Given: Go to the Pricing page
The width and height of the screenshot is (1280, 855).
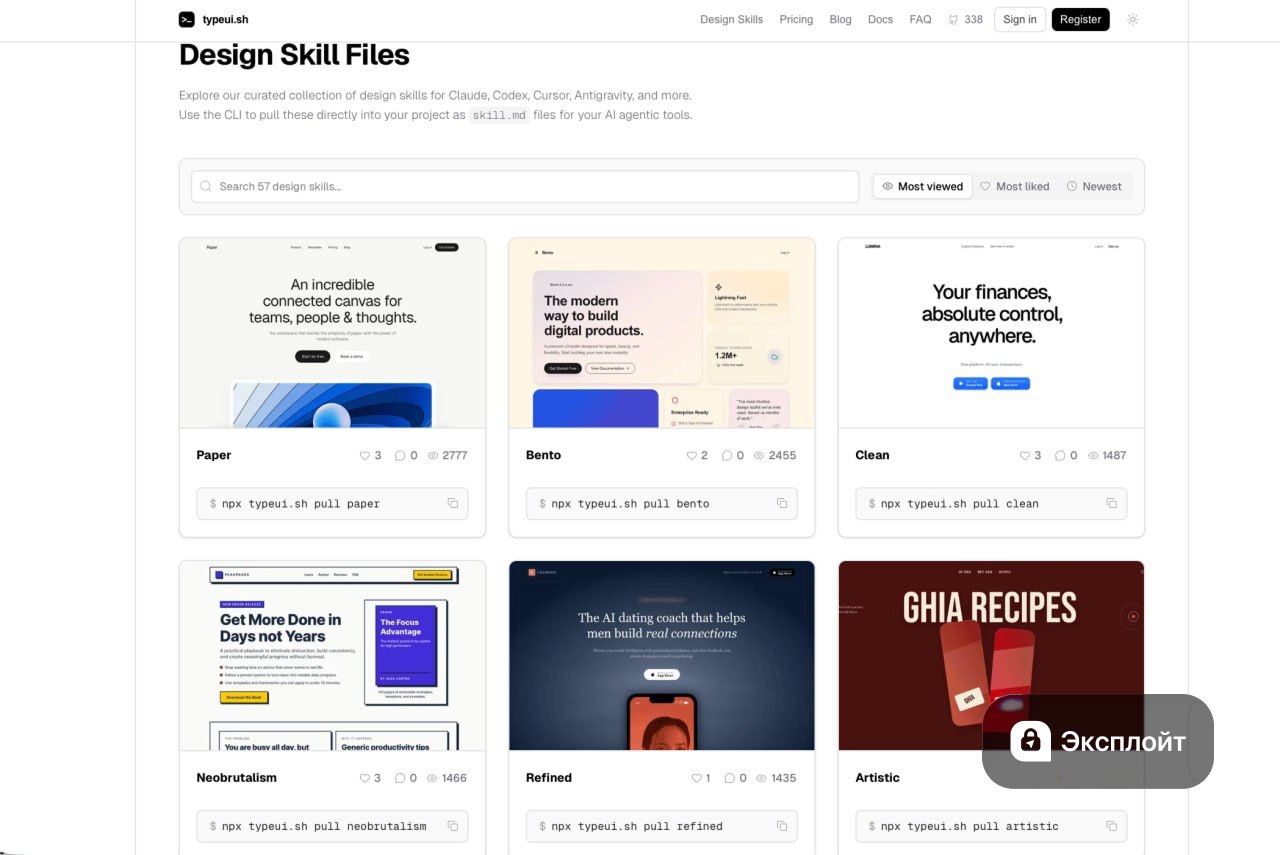Looking at the screenshot, I should (x=796, y=19).
